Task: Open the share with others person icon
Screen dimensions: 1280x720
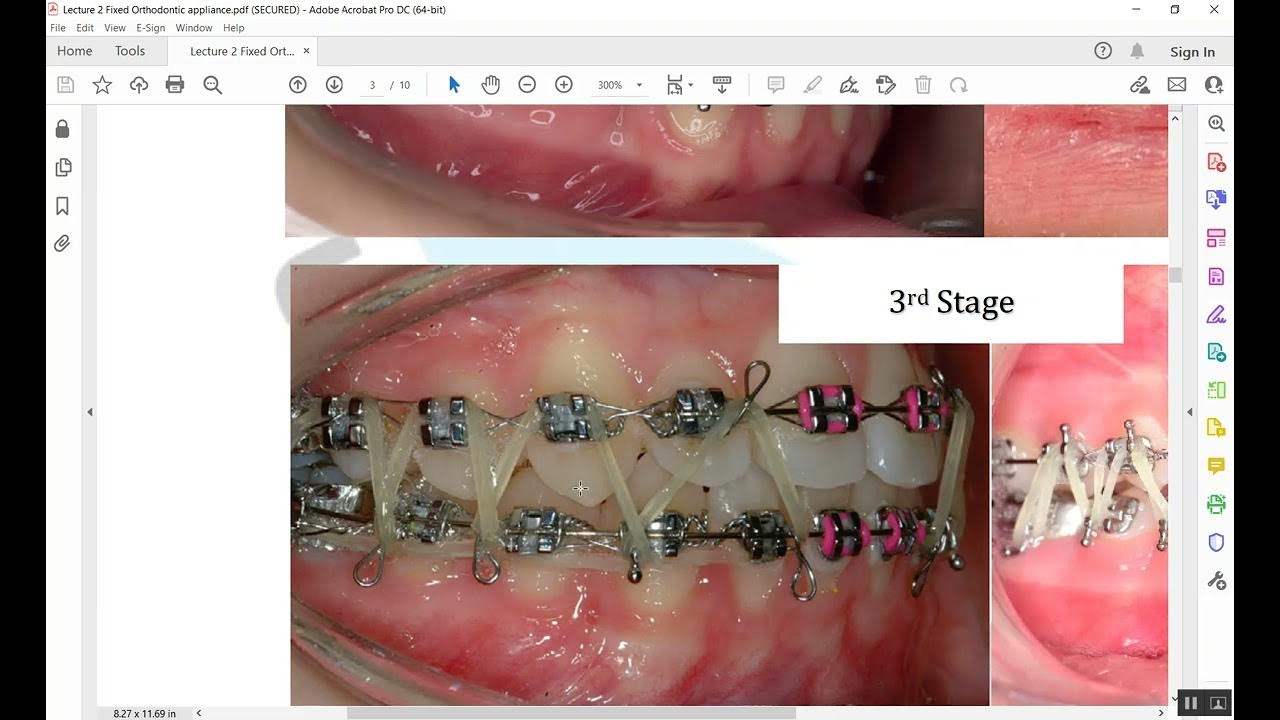Action: click(1214, 85)
